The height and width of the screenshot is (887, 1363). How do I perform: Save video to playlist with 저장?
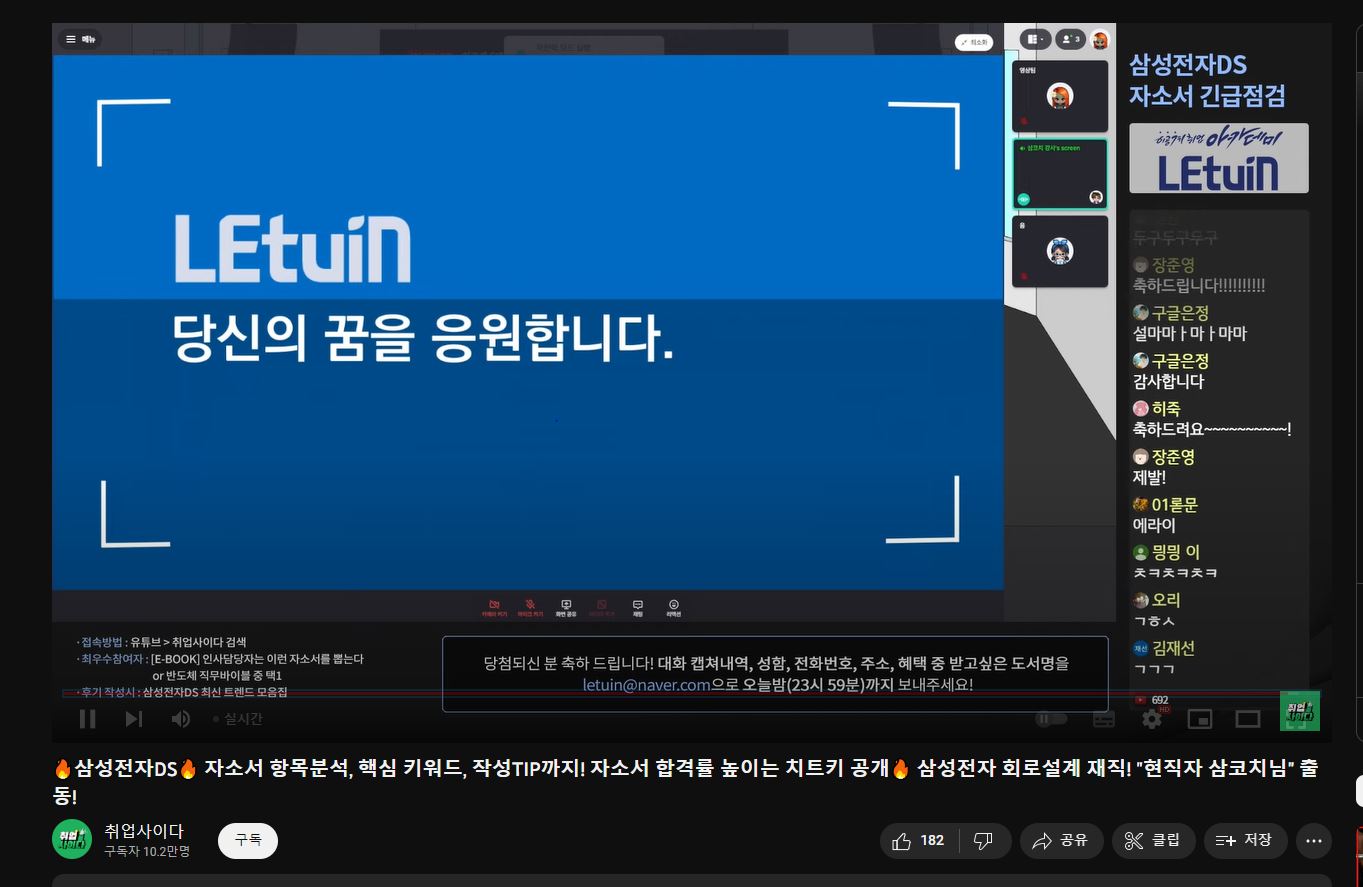pos(1245,841)
